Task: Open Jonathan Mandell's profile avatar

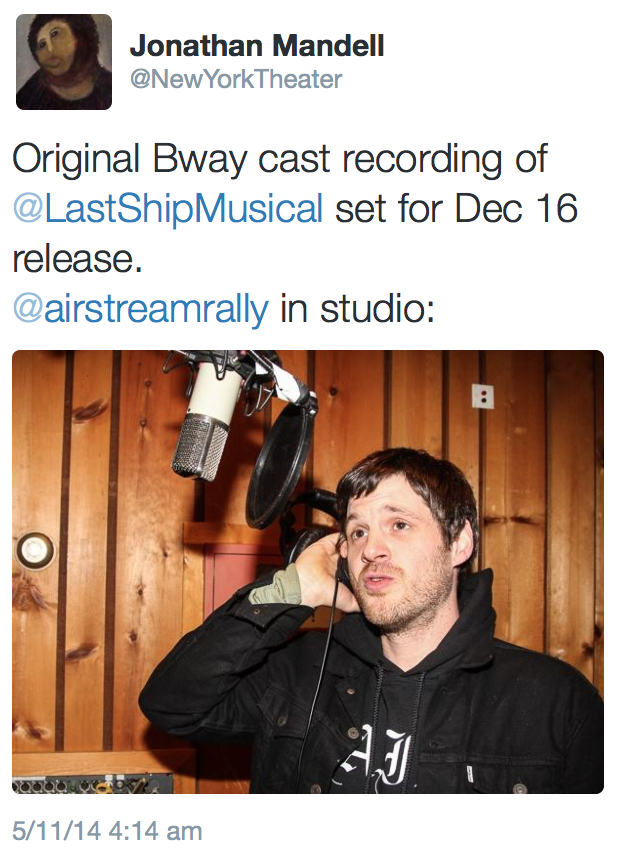Action: click(64, 62)
